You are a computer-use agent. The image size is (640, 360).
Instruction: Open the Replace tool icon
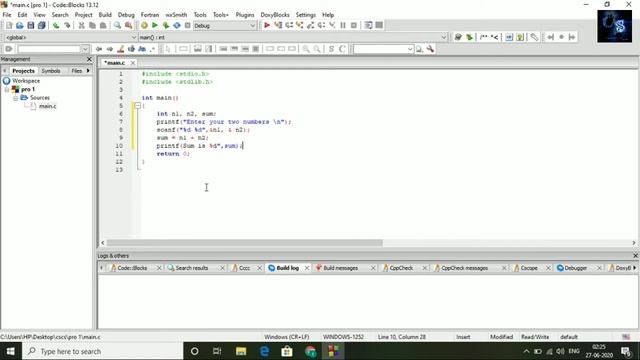[129, 25]
